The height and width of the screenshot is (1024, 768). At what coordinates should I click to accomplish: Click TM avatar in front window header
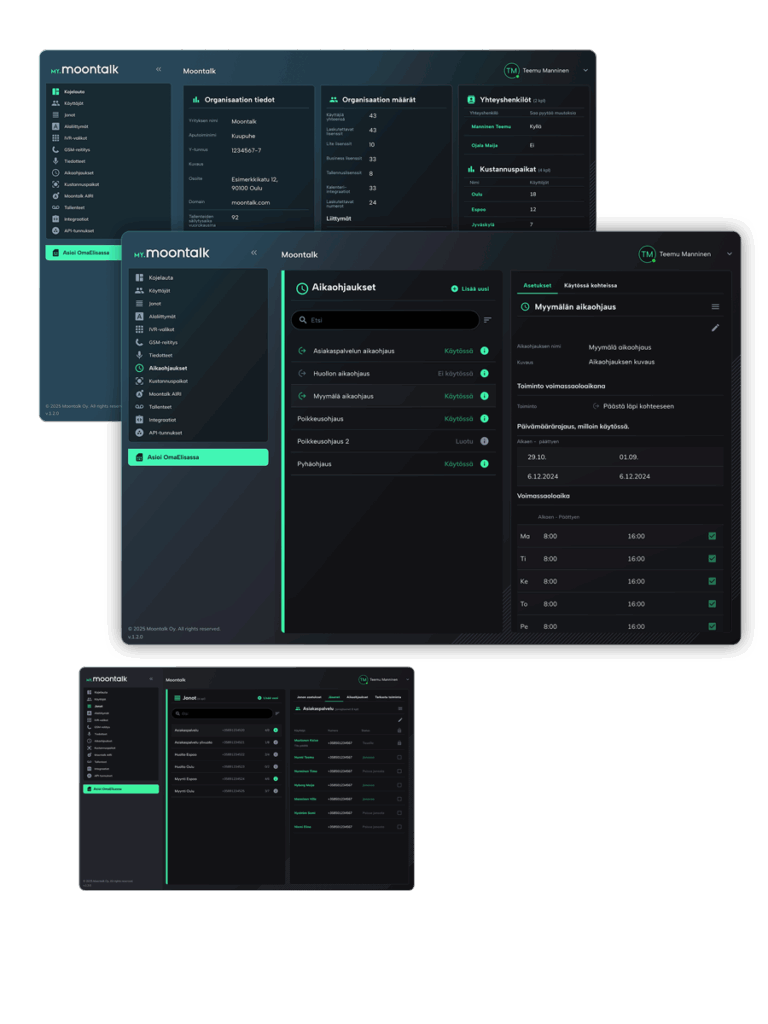(x=647, y=254)
